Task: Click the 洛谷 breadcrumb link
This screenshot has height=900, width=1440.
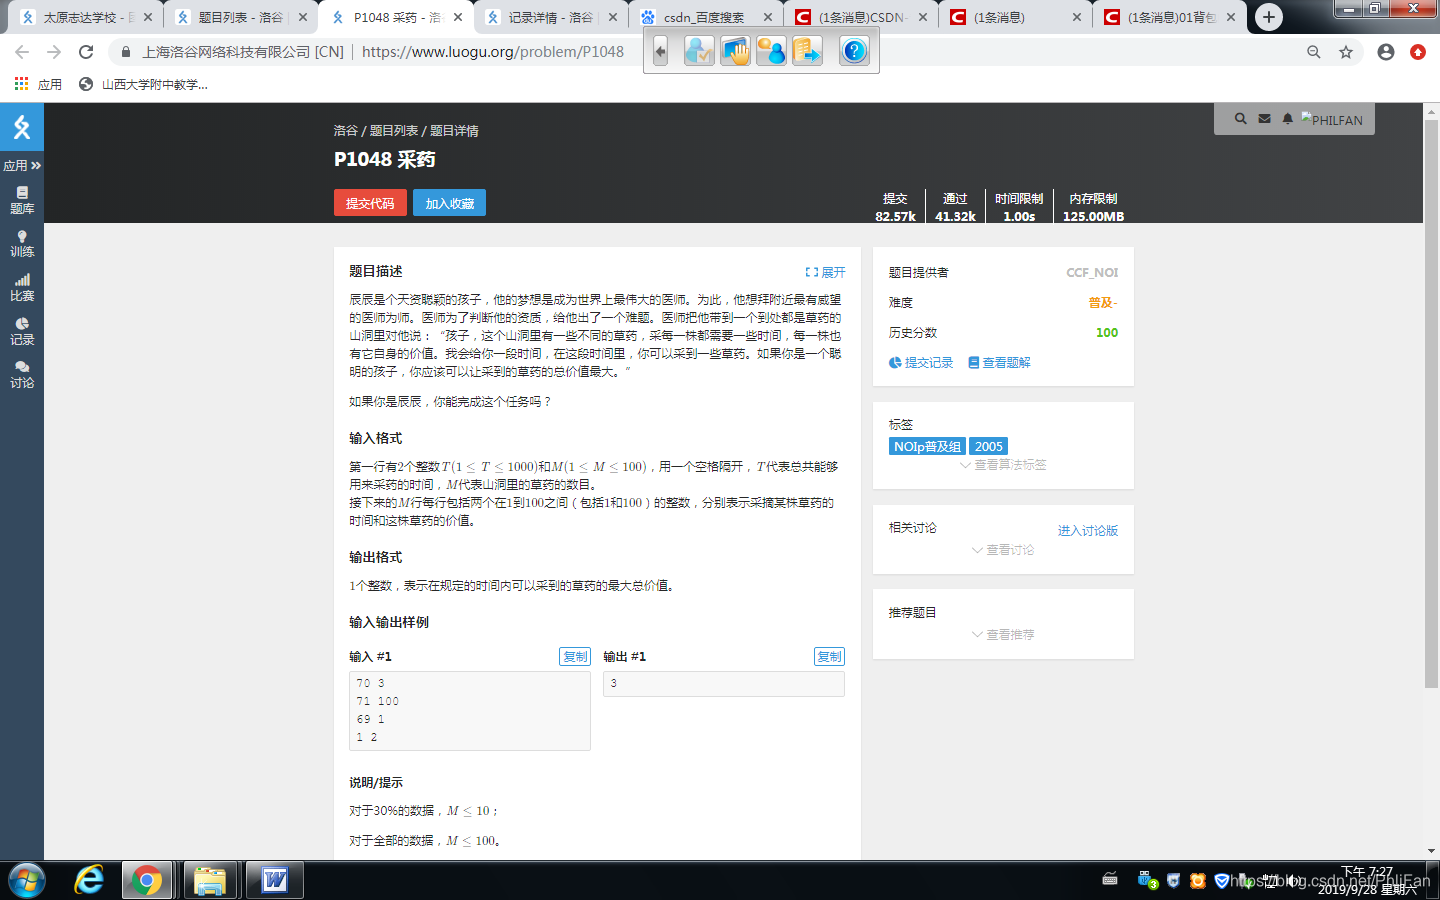Action: click(x=345, y=131)
